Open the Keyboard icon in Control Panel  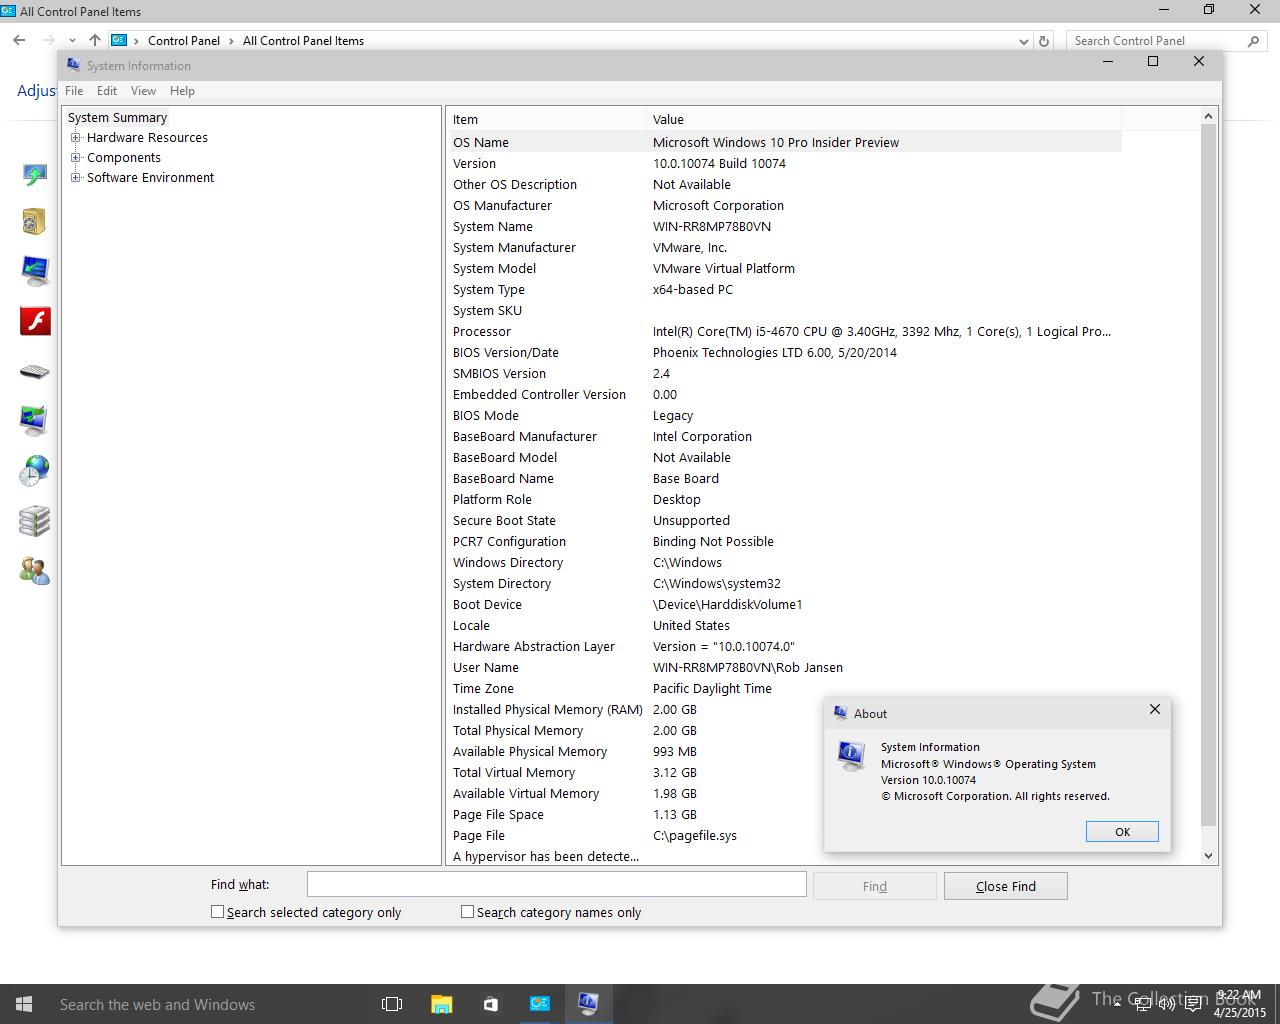(x=35, y=371)
